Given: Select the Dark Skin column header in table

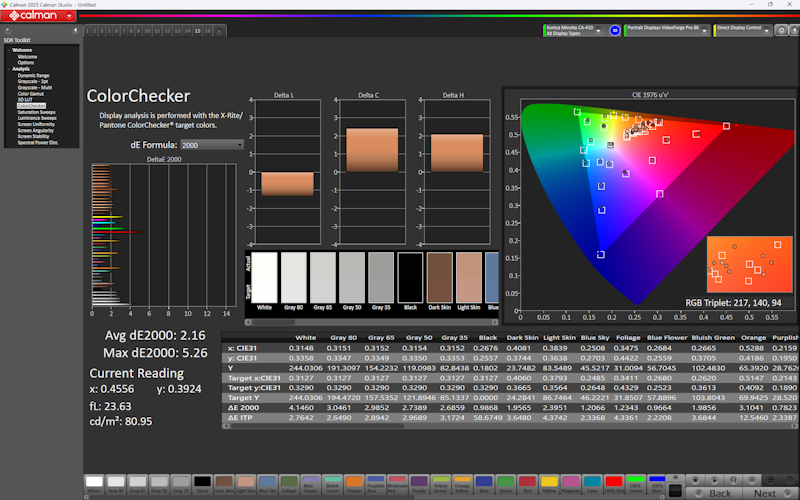Looking at the screenshot, I should coord(522,338).
